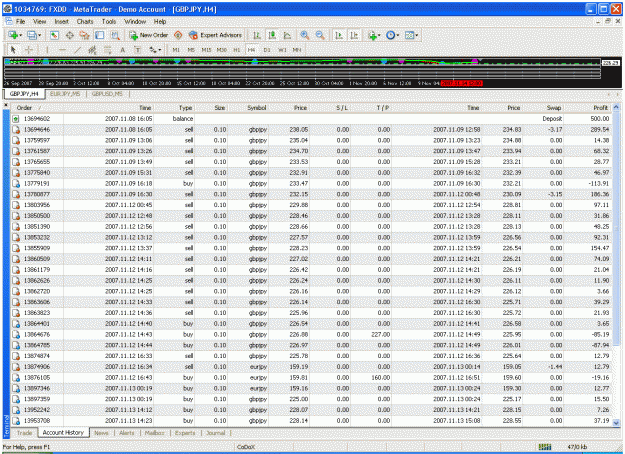Set timeframe to W1
This screenshot has width=625, height=454.
(x=282, y=50)
